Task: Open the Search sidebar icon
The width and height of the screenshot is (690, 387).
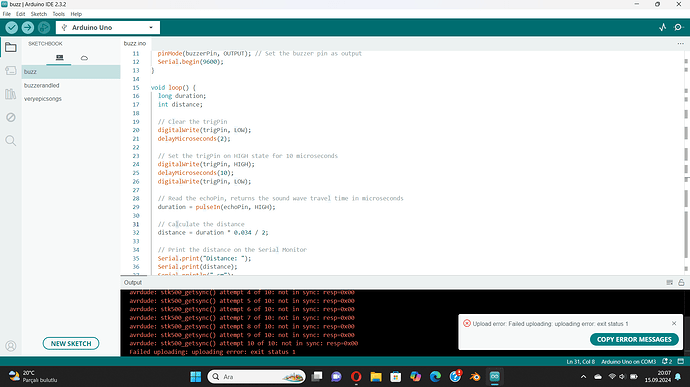Action: pos(11,140)
